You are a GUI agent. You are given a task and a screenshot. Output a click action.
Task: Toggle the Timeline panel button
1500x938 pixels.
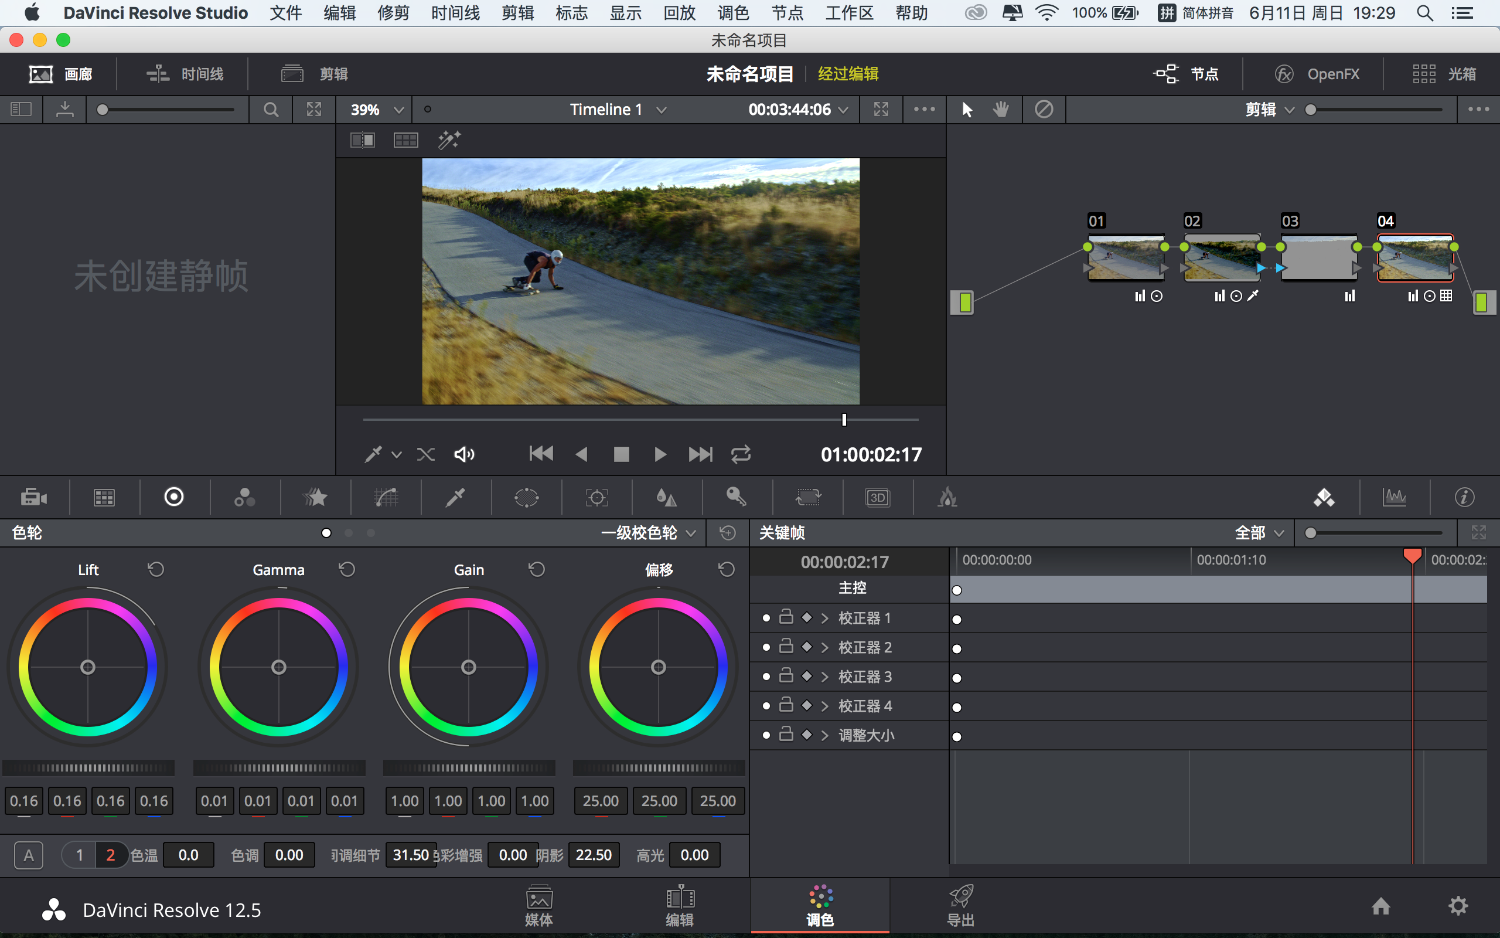pyautogui.click(x=184, y=74)
